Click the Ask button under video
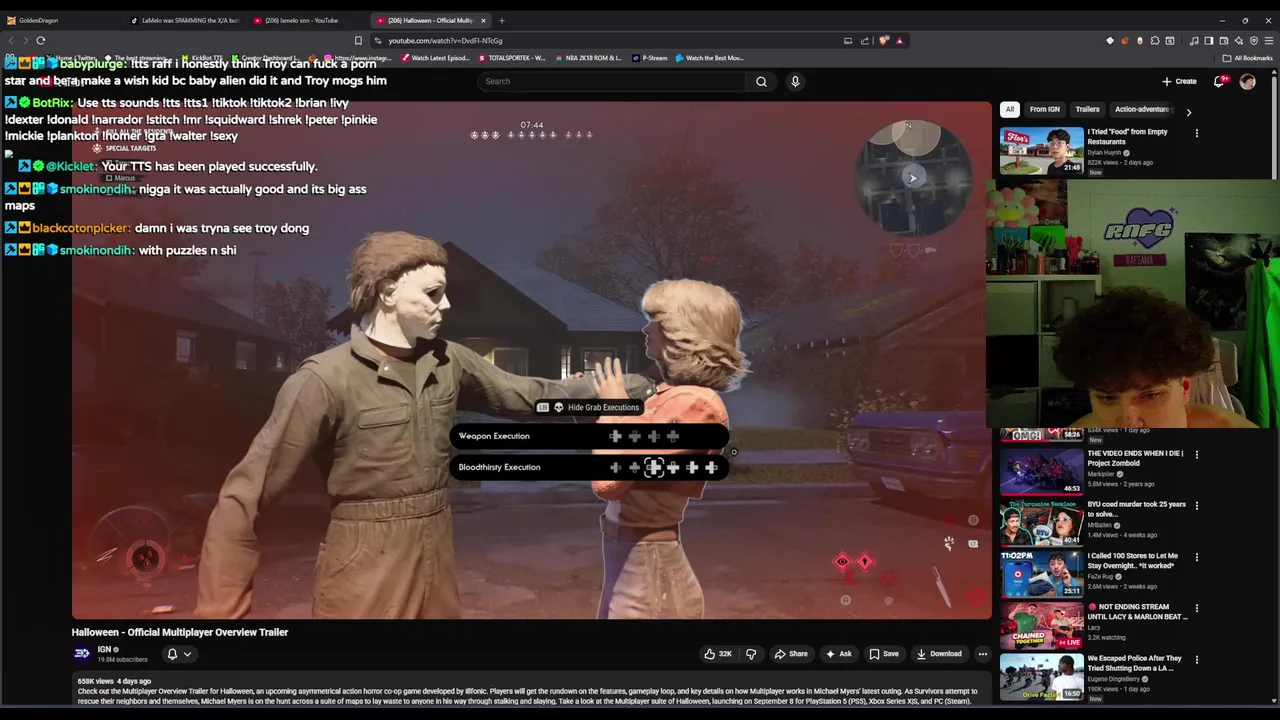This screenshot has height=720, width=1280. click(838, 654)
